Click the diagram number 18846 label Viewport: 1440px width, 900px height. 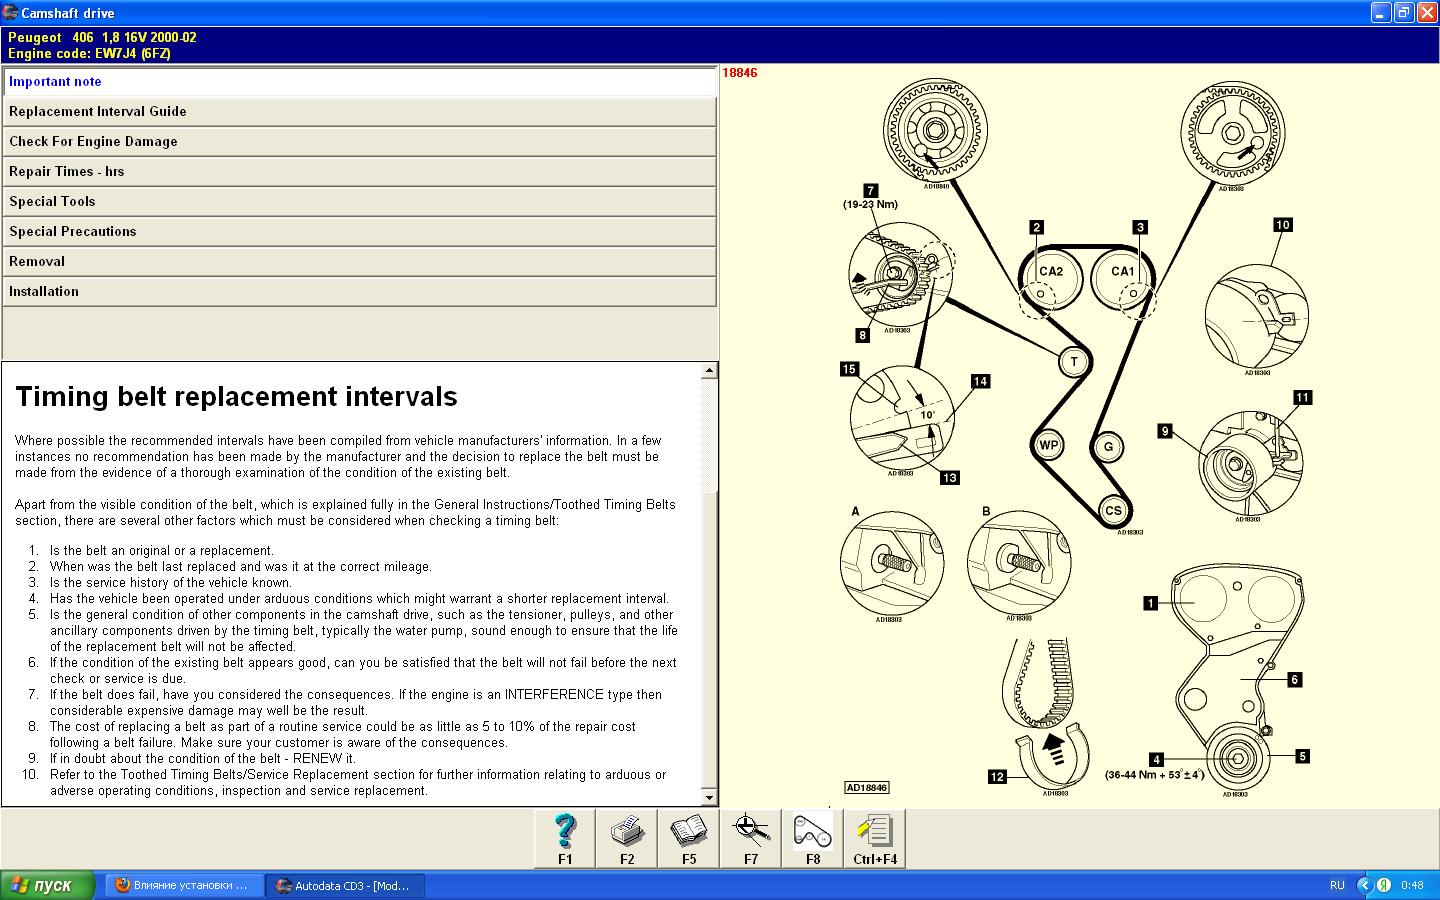point(740,73)
